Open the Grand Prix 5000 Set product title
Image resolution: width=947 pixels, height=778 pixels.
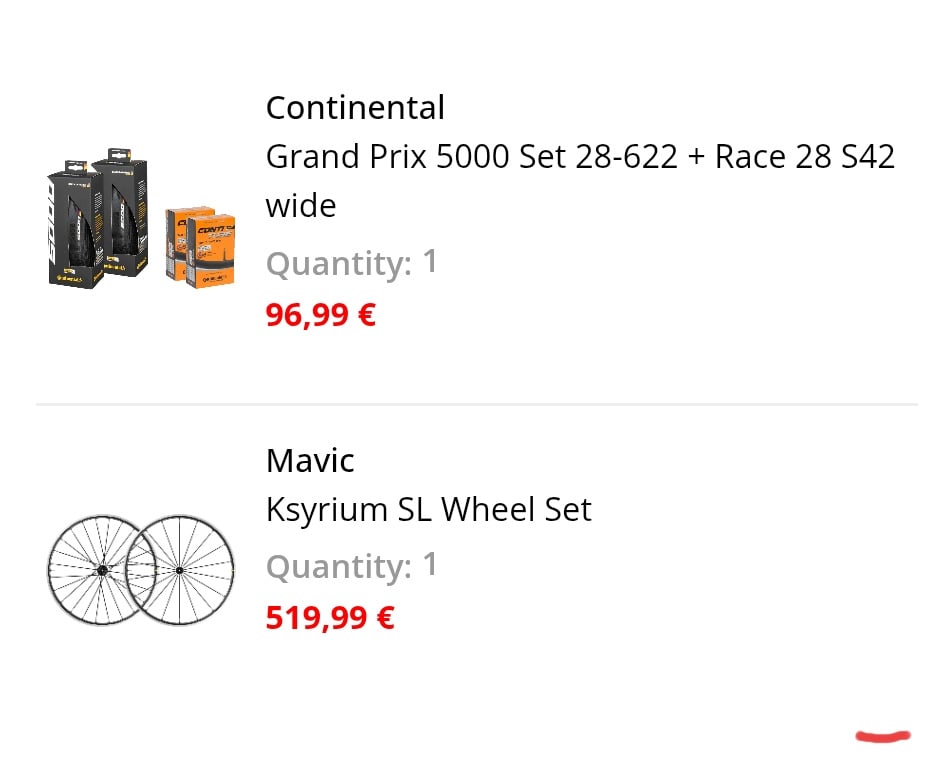click(x=580, y=181)
